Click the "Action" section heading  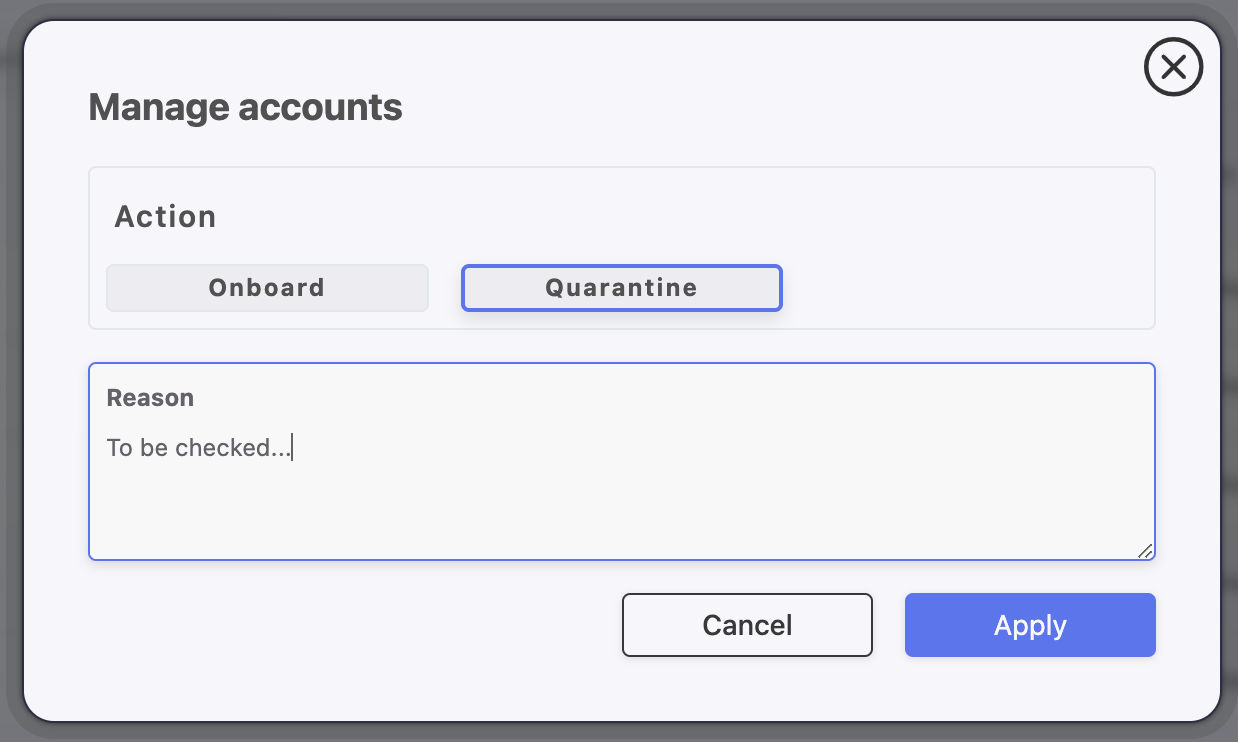point(165,217)
